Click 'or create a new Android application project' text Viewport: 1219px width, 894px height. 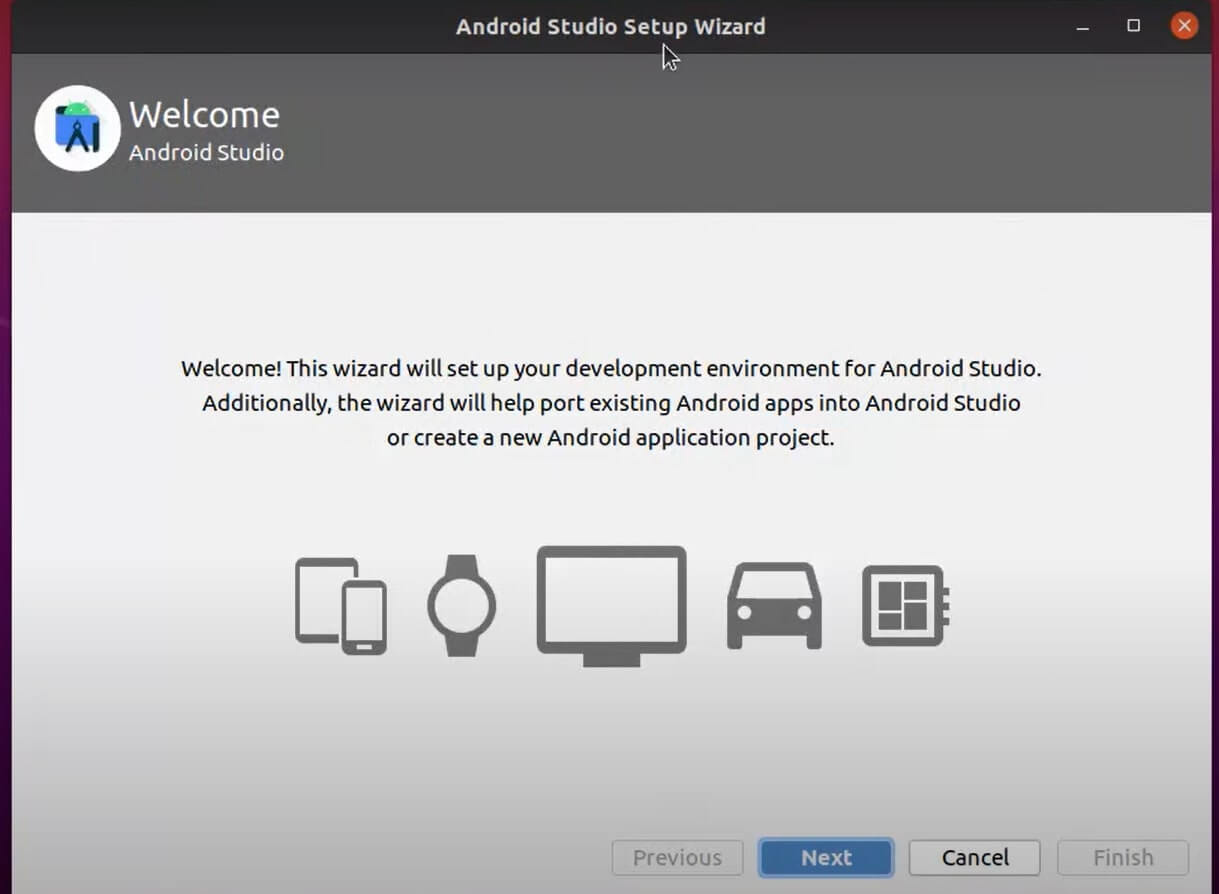(610, 438)
